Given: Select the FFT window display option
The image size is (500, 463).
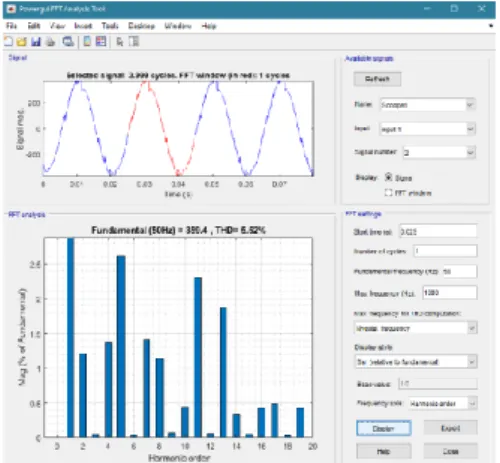Looking at the screenshot, I should click(x=388, y=193).
